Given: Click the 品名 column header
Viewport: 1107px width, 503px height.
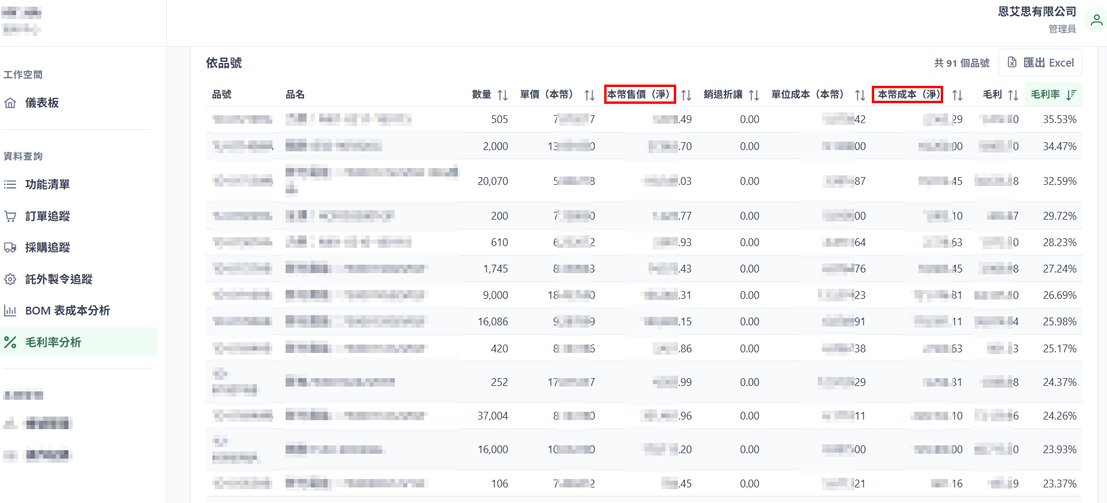Looking at the screenshot, I should tap(295, 95).
